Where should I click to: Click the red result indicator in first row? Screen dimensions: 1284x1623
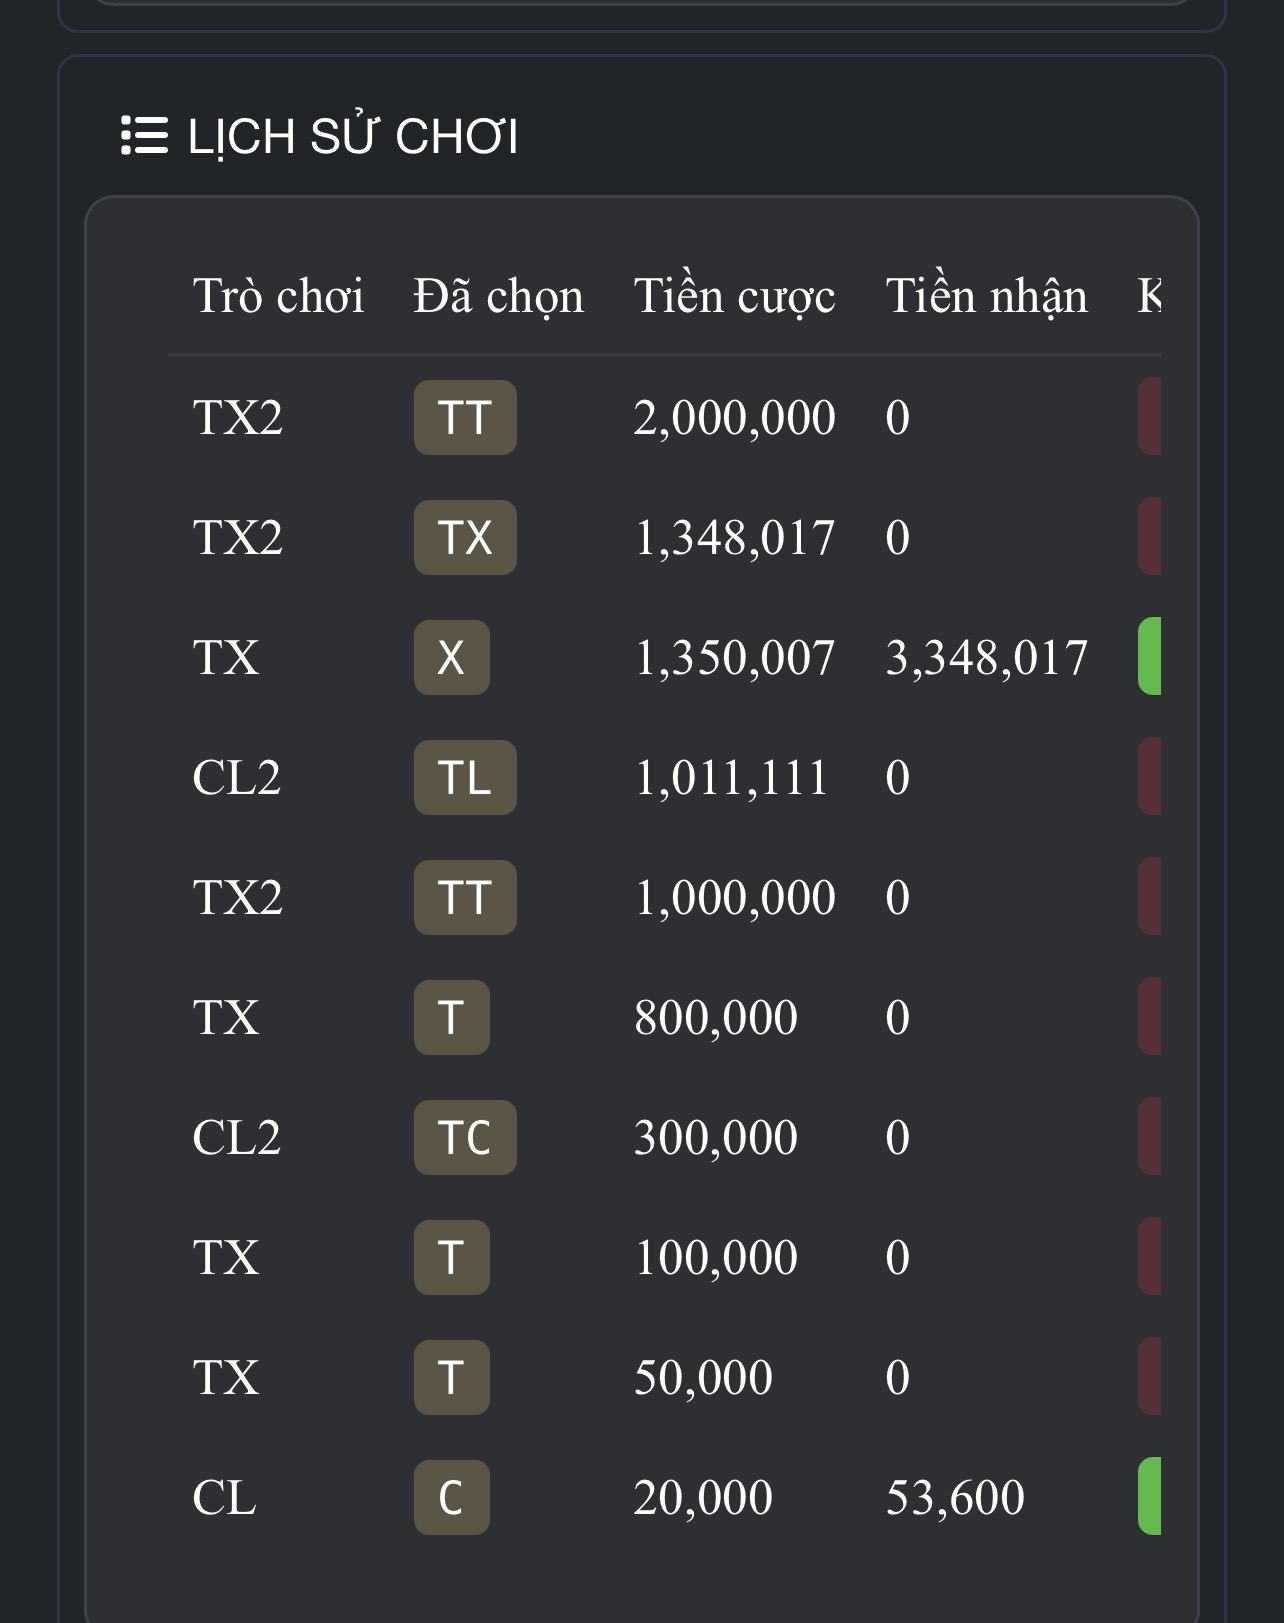pyautogui.click(x=1150, y=416)
